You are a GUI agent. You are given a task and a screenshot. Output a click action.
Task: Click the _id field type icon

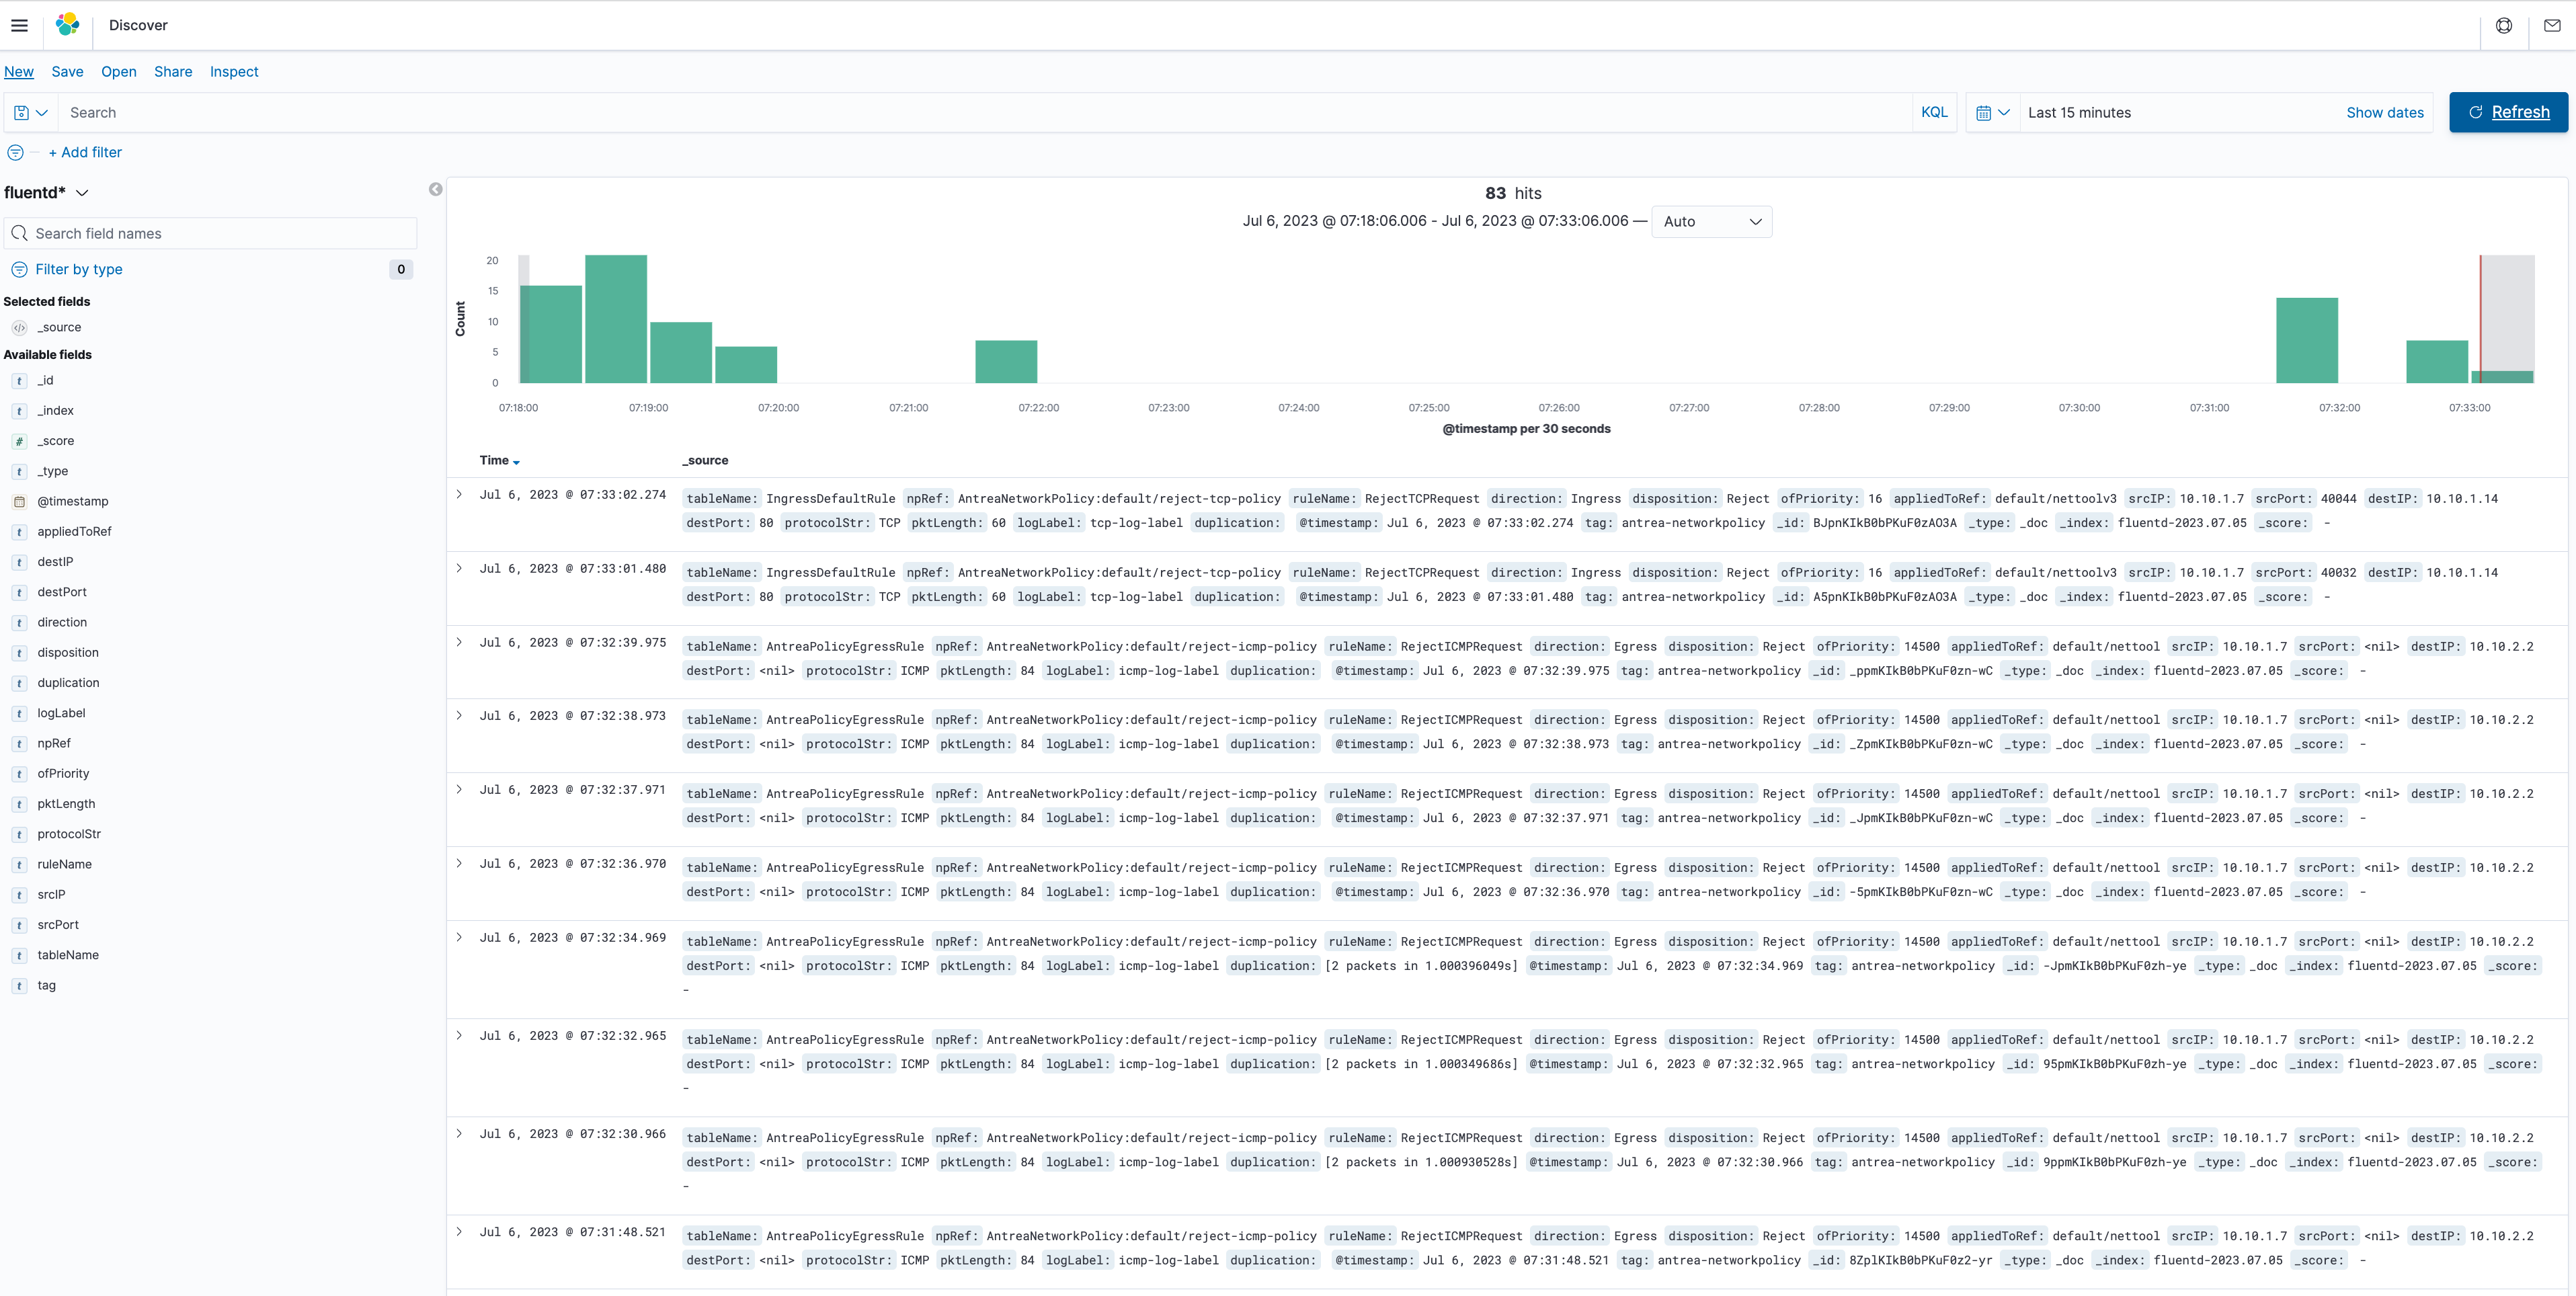point(19,381)
